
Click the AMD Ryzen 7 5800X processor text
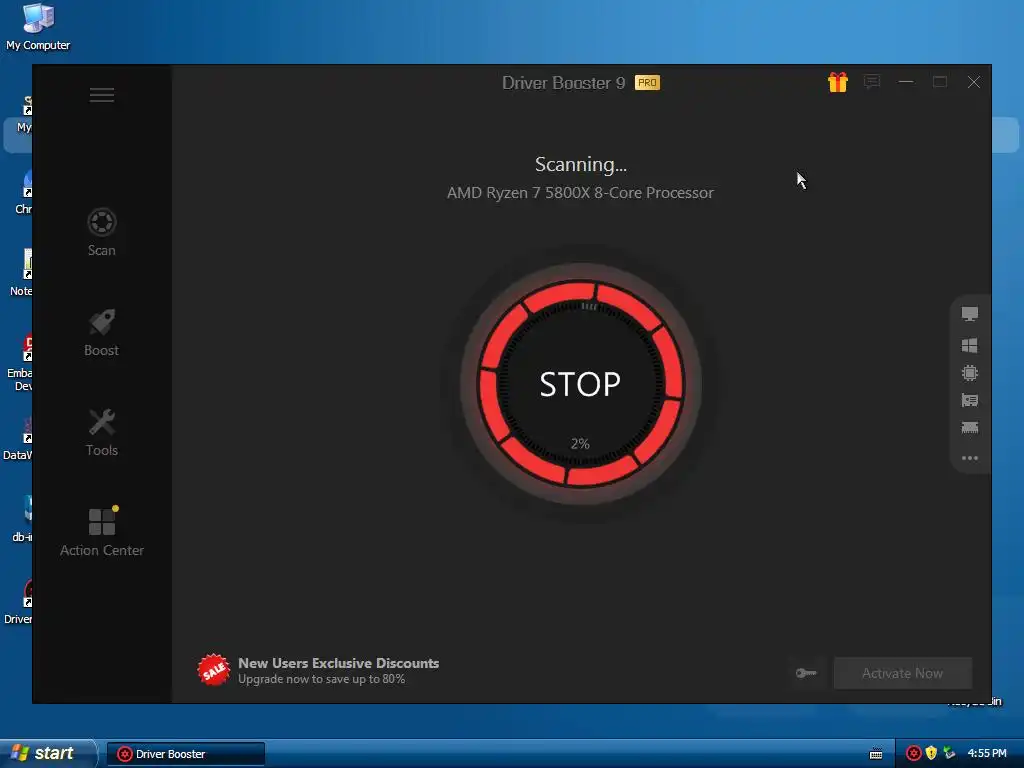click(x=580, y=193)
